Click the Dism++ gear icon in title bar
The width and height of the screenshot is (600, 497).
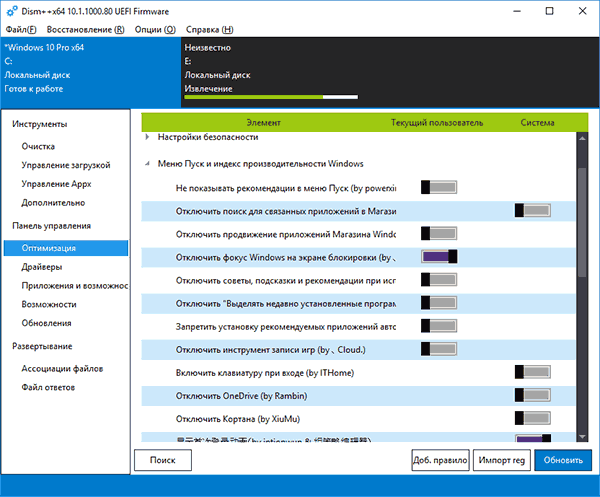[12, 11]
